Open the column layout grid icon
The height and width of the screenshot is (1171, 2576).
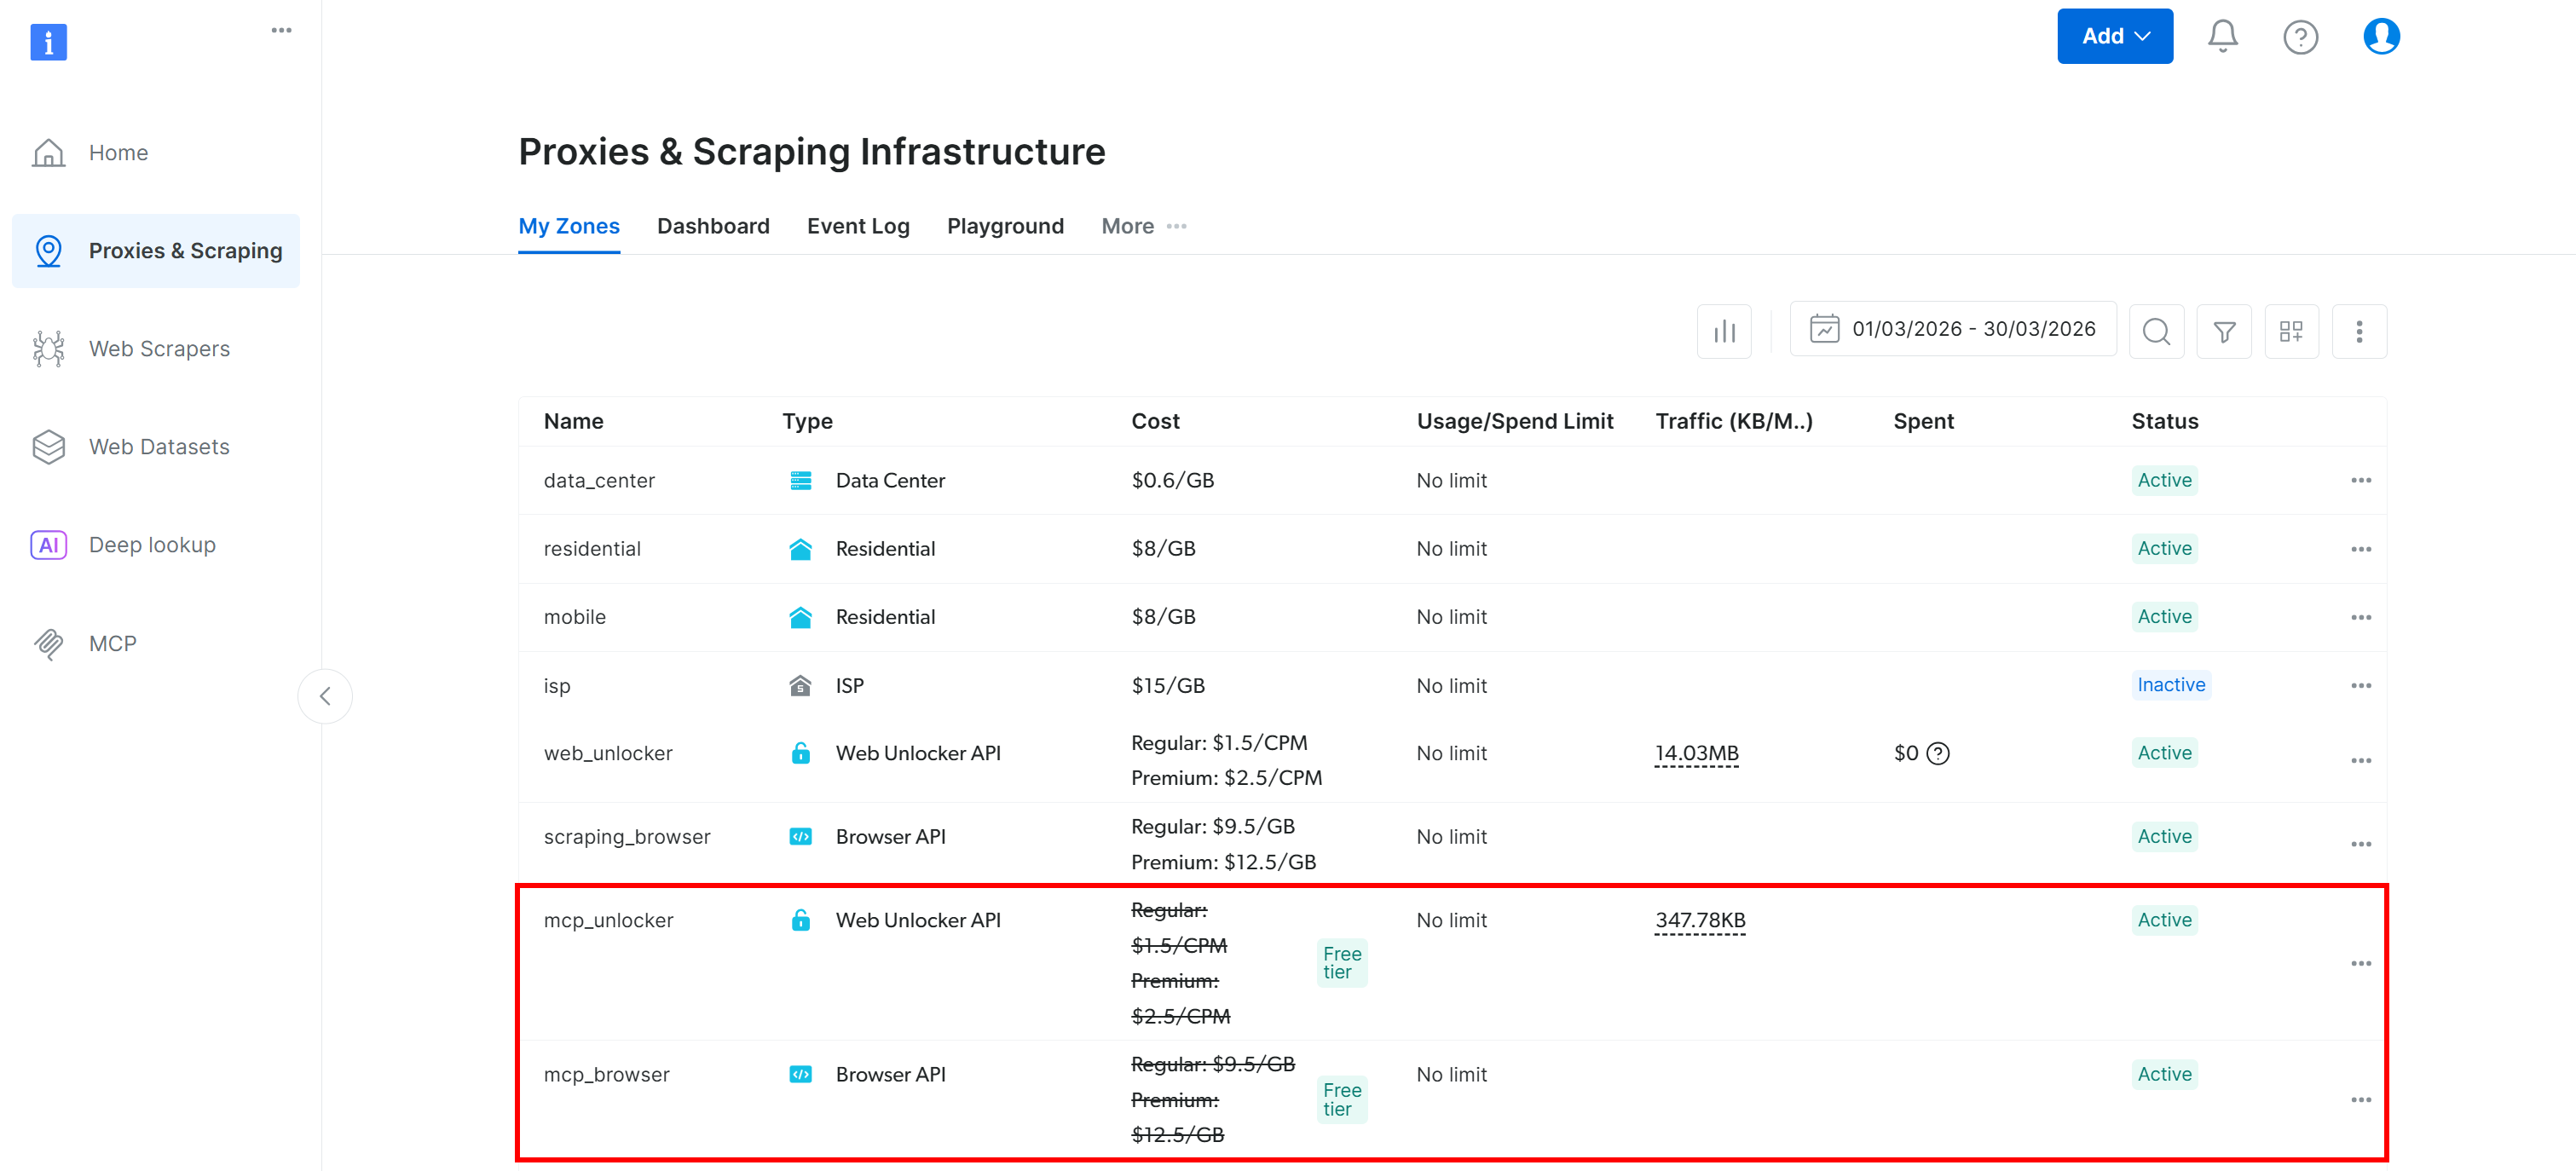point(2291,331)
